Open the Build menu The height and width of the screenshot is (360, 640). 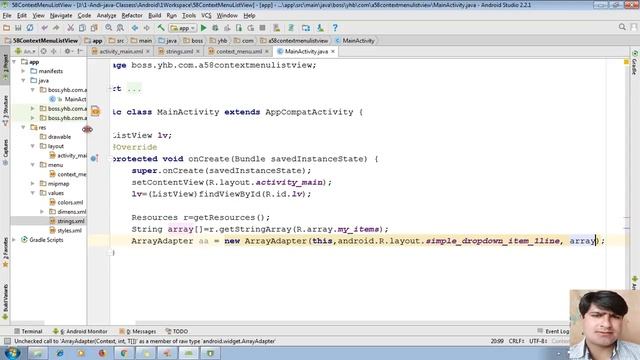[154, 16]
